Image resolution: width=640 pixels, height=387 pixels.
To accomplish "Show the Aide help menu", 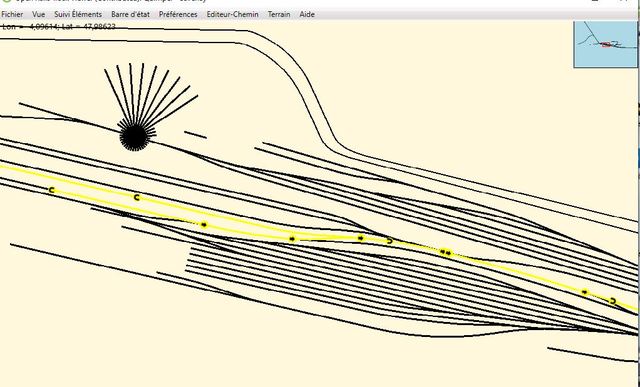I will [307, 14].
